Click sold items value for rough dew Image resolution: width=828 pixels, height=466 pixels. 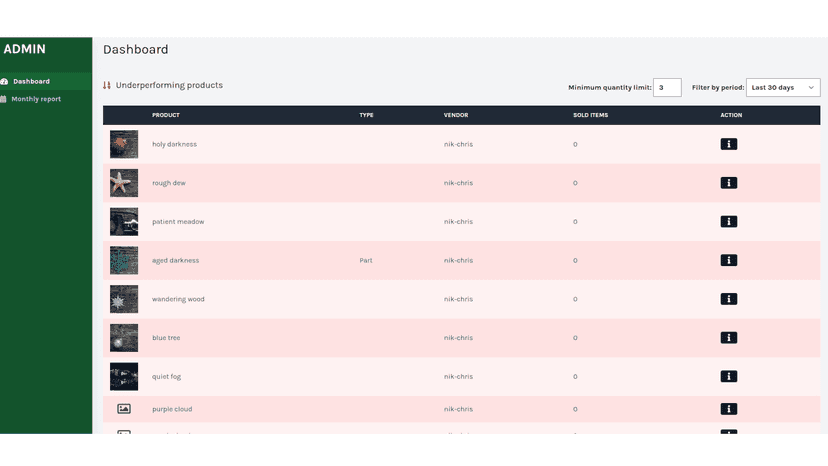click(575, 183)
